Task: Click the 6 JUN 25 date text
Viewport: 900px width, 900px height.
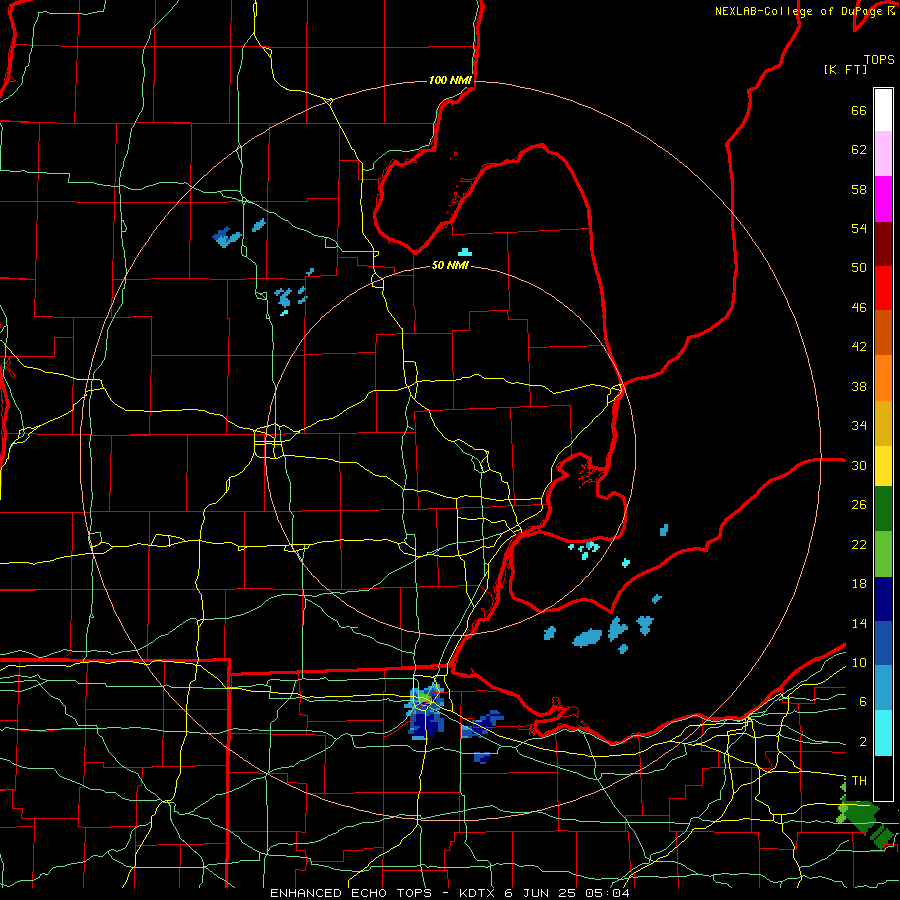Action: pyautogui.click(x=541, y=893)
